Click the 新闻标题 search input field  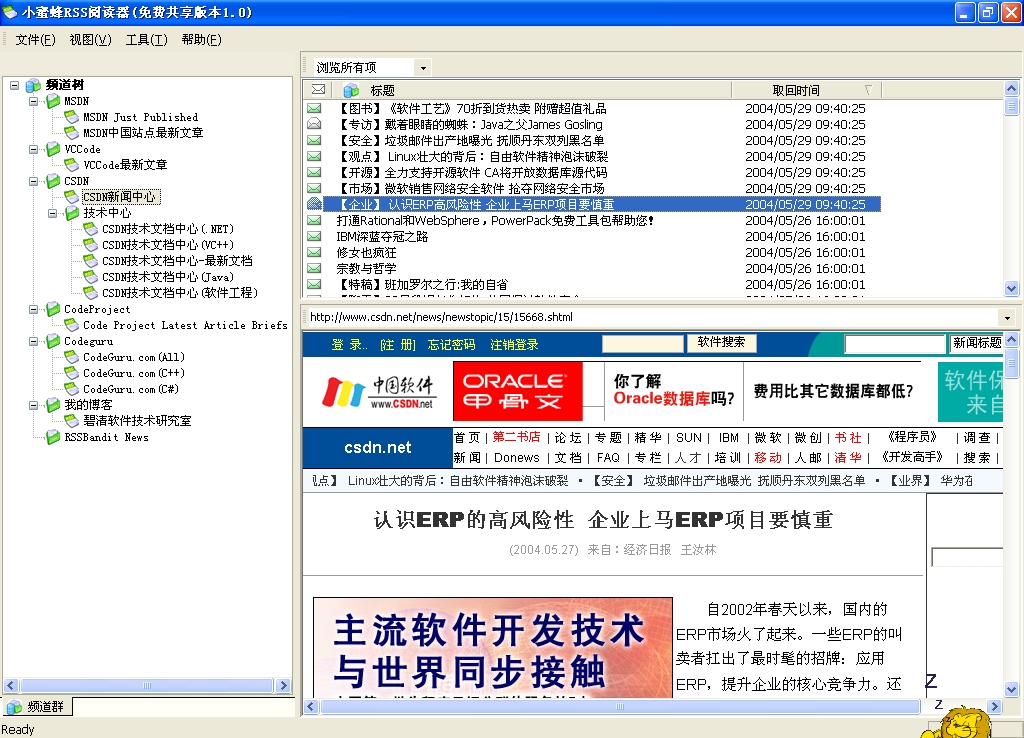tap(895, 344)
